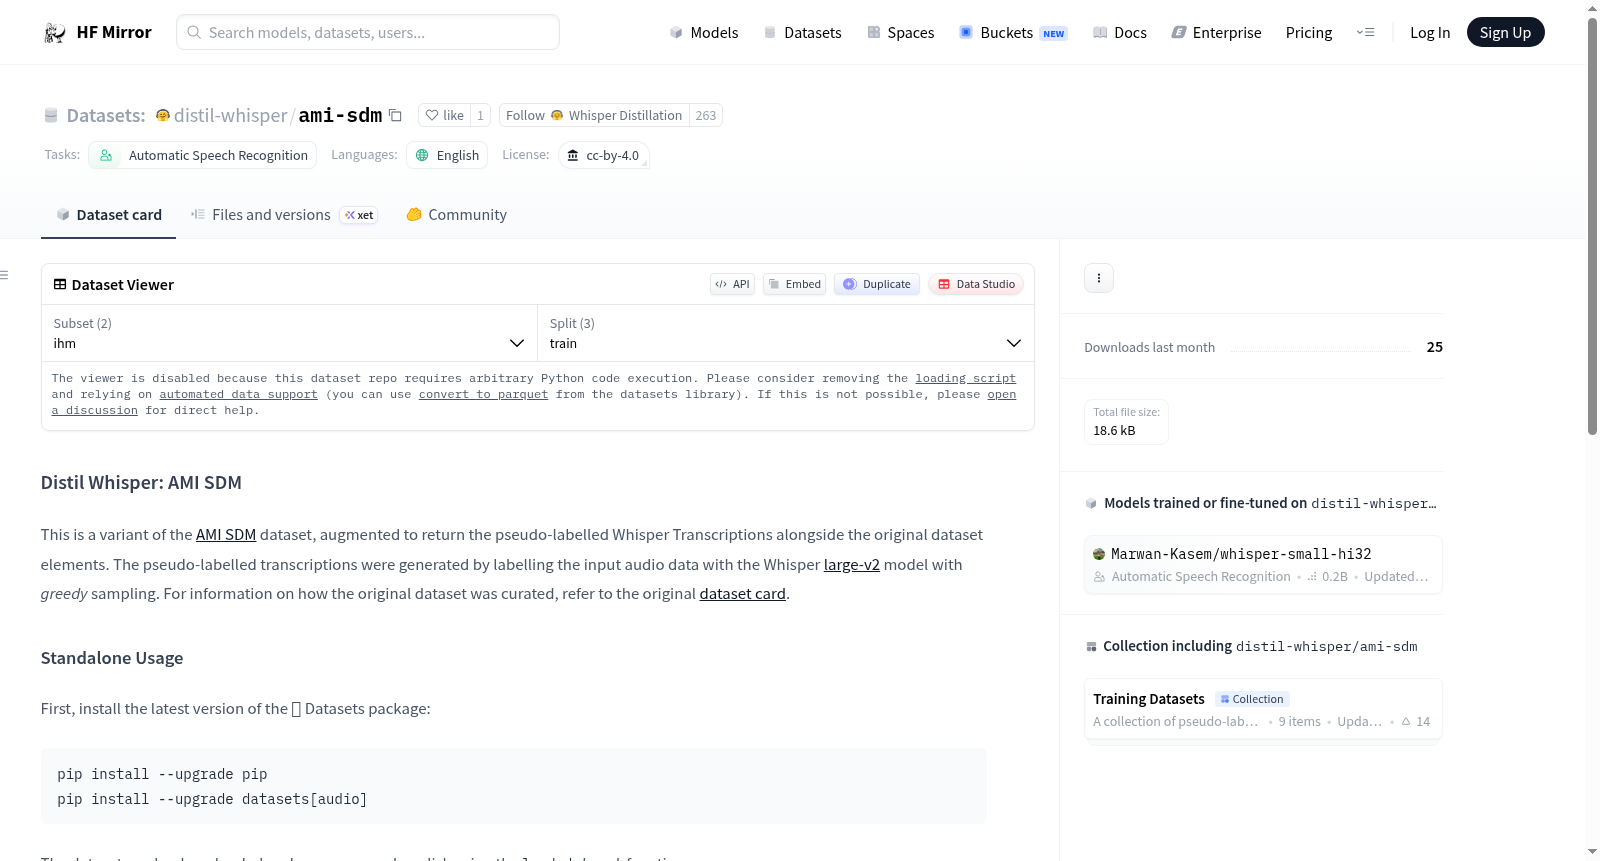Screen dimensions: 1600x861
Task: Click the Embed button in Dataset Viewer
Action: click(794, 284)
